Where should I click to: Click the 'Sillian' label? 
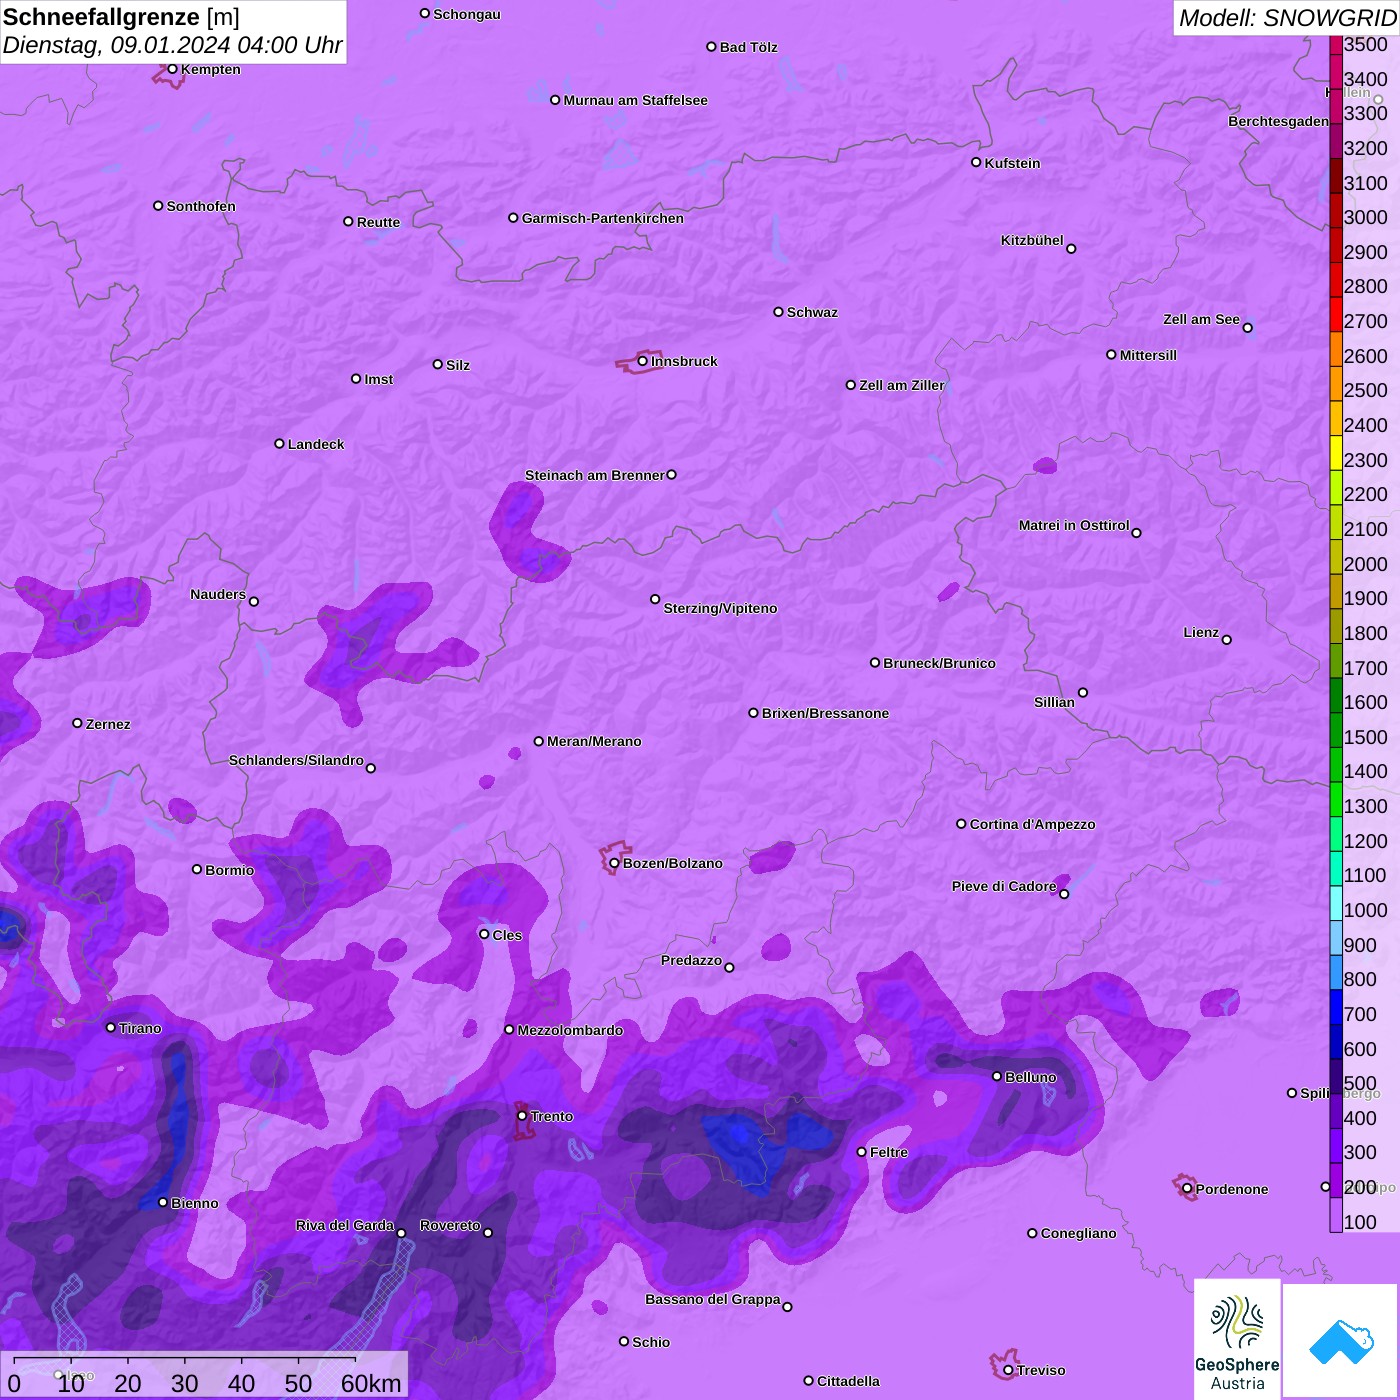click(1054, 702)
